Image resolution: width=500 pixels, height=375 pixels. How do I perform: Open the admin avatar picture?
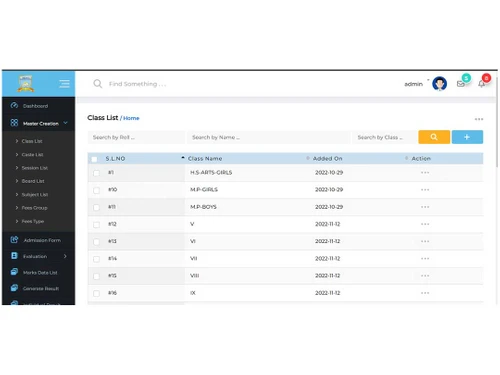[x=439, y=84]
